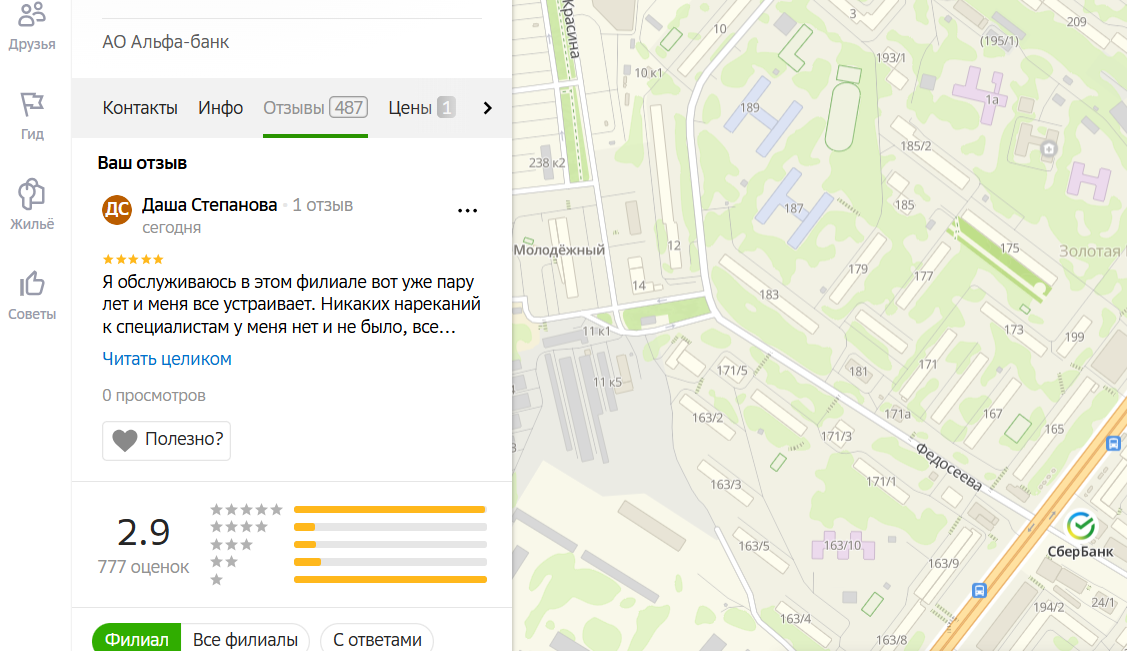Select the Все филиалы filter
The height and width of the screenshot is (651, 1127).
tap(245, 639)
